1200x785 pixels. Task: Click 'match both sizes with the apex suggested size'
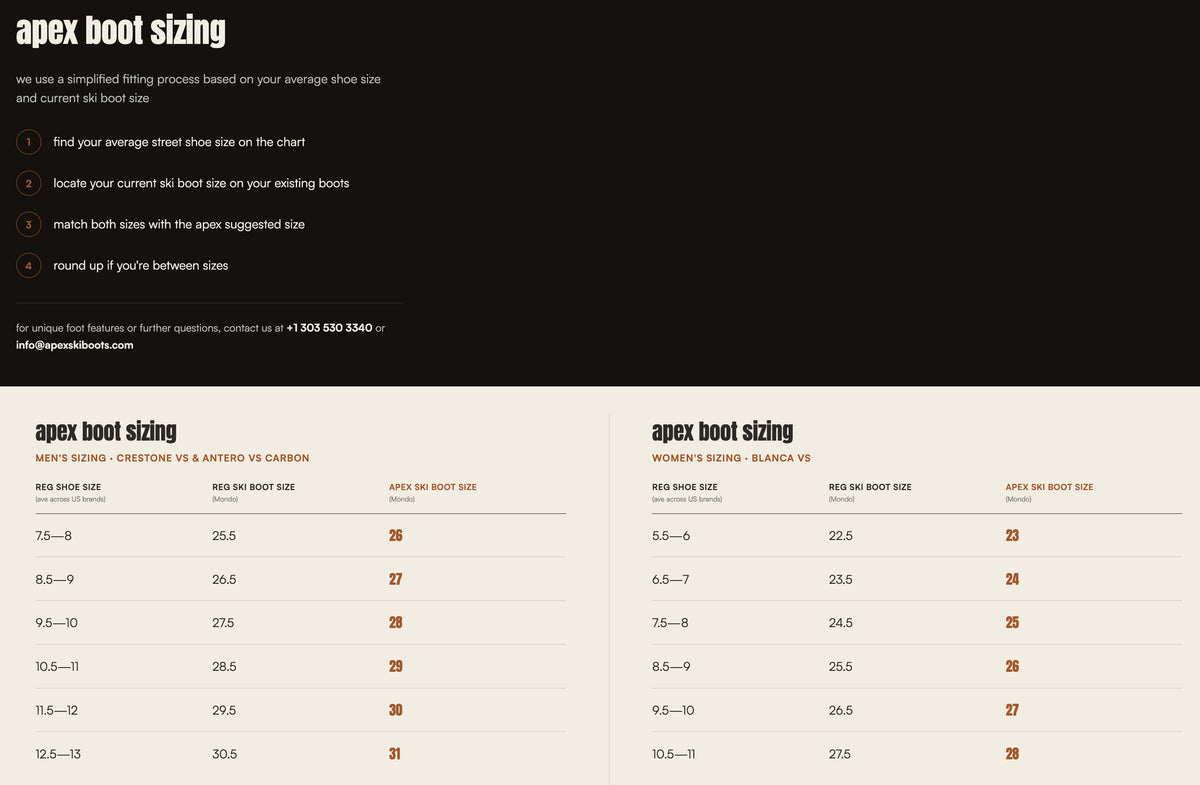coord(179,224)
